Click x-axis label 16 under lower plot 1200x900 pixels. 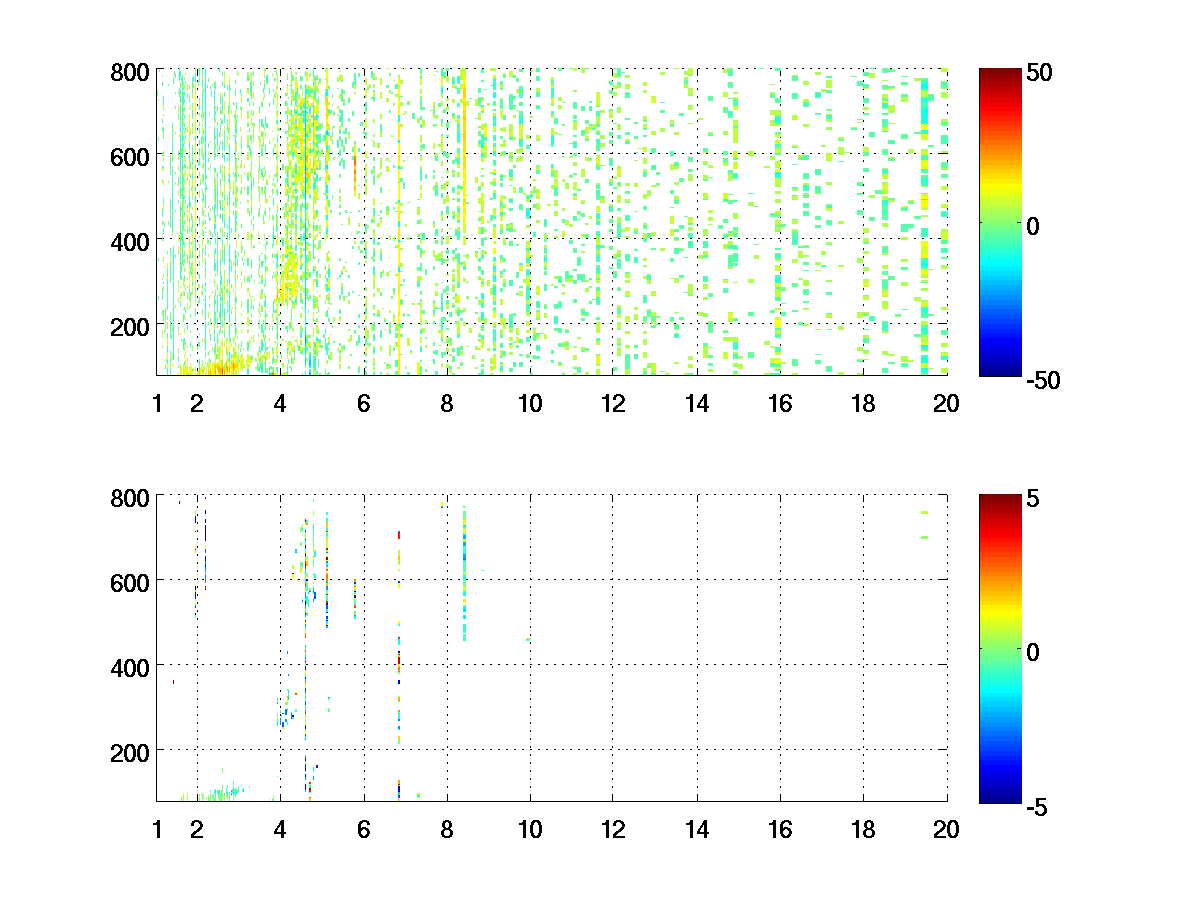(780, 830)
